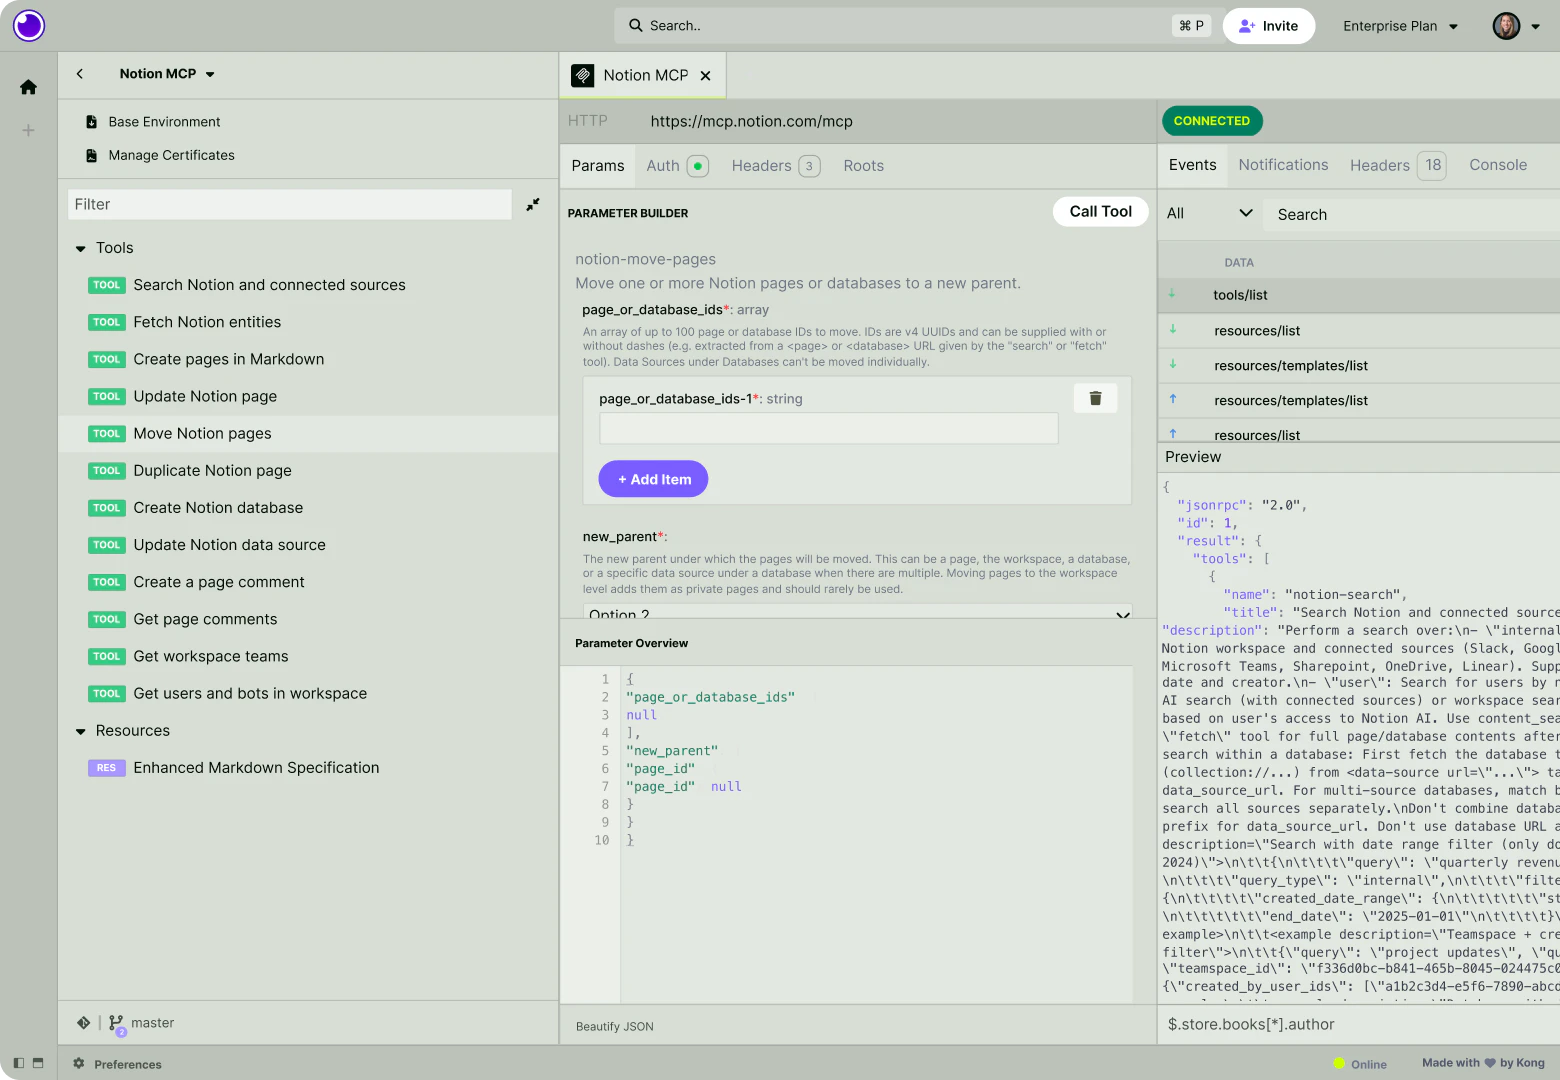The height and width of the screenshot is (1080, 1560).
Task: Click the Home icon in left sidebar
Action: point(28,87)
